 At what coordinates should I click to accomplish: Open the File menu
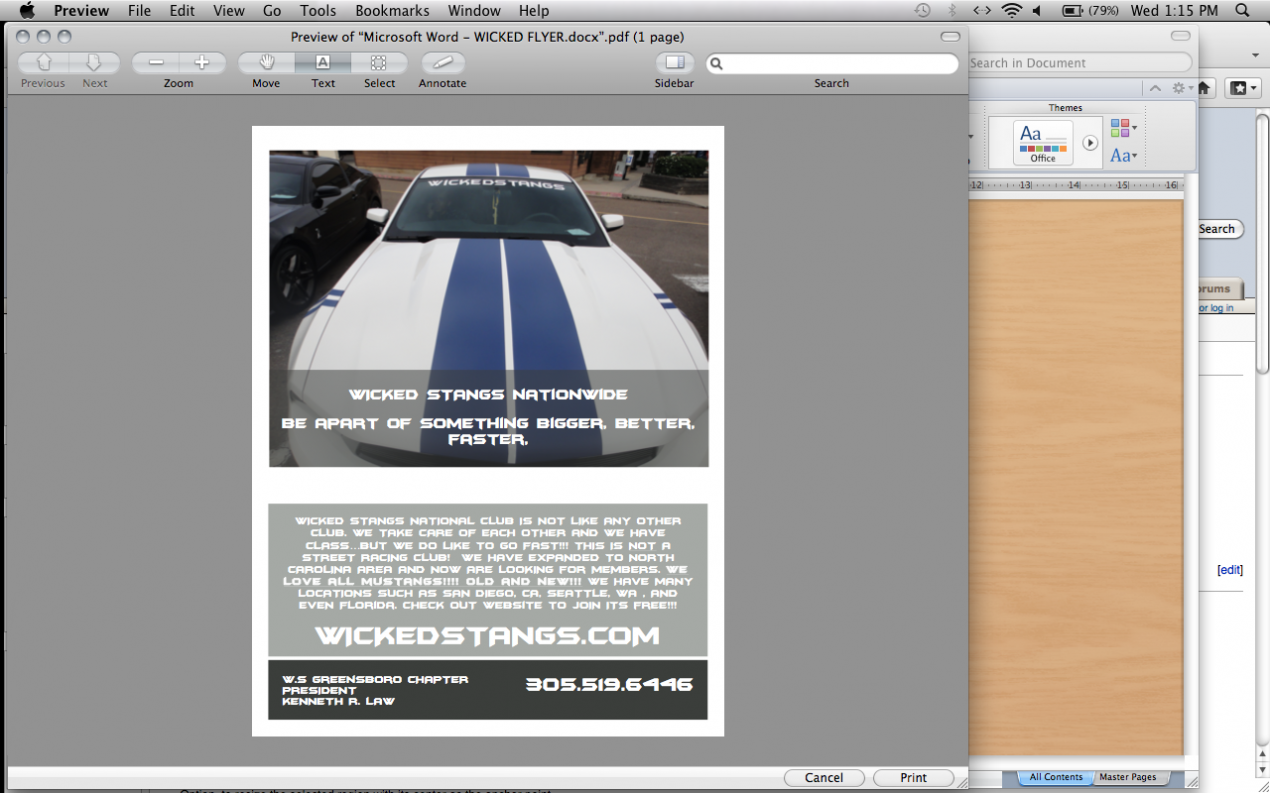(x=139, y=11)
